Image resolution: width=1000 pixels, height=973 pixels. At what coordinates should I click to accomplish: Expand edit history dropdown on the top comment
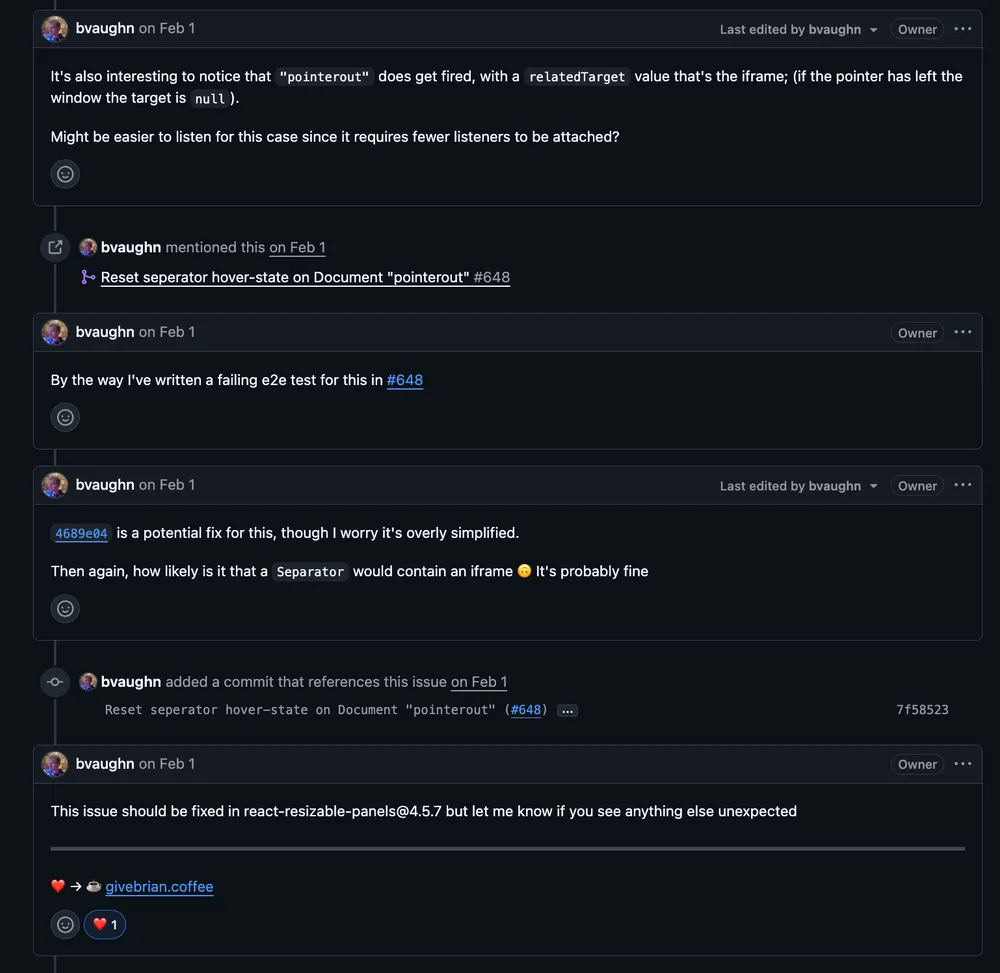pyautogui.click(x=798, y=29)
